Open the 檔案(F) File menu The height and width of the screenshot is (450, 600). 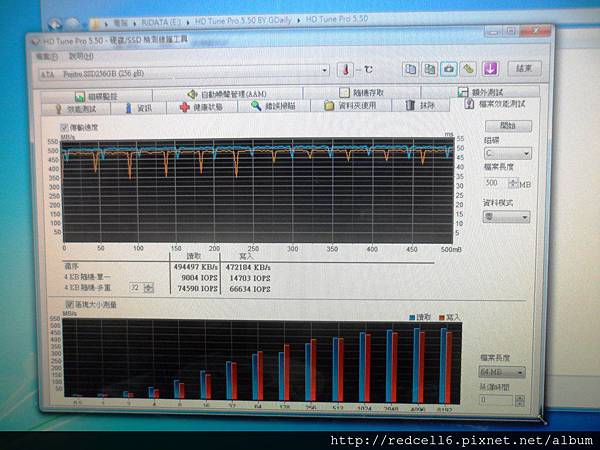point(47,57)
